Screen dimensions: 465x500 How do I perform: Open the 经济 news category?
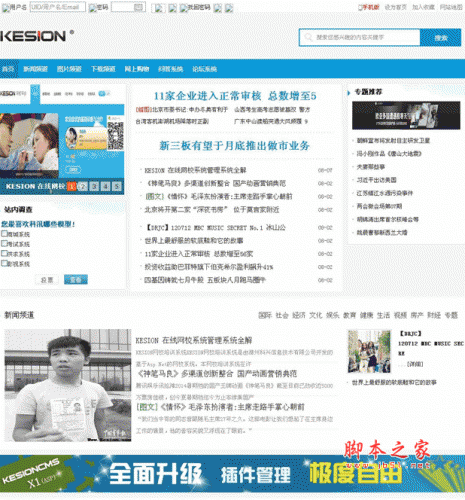point(299,315)
